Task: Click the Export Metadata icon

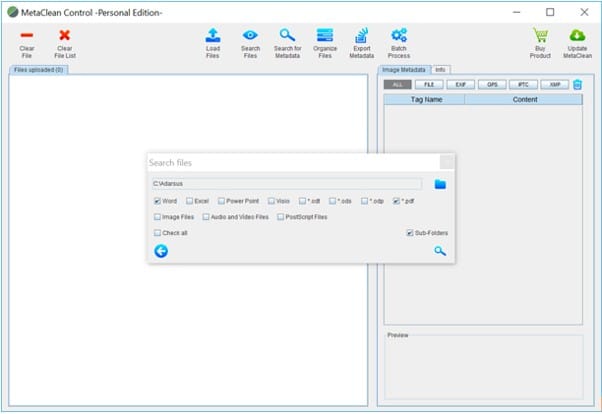Action: [361, 36]
